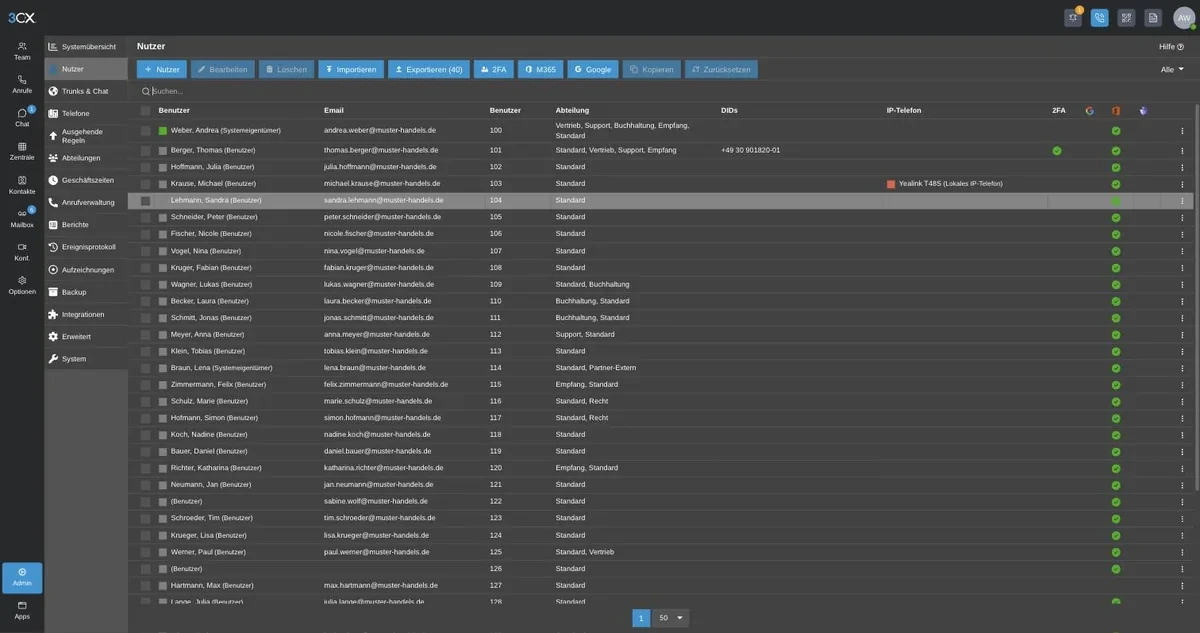Open the AW user avatar menu
The image size is (1200, 633).
(1184, 17)
